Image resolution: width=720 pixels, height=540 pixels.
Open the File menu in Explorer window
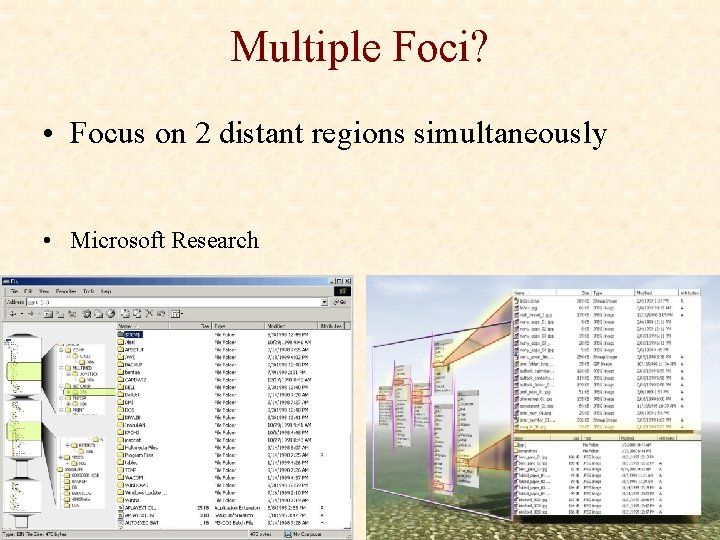click(15, 291)
